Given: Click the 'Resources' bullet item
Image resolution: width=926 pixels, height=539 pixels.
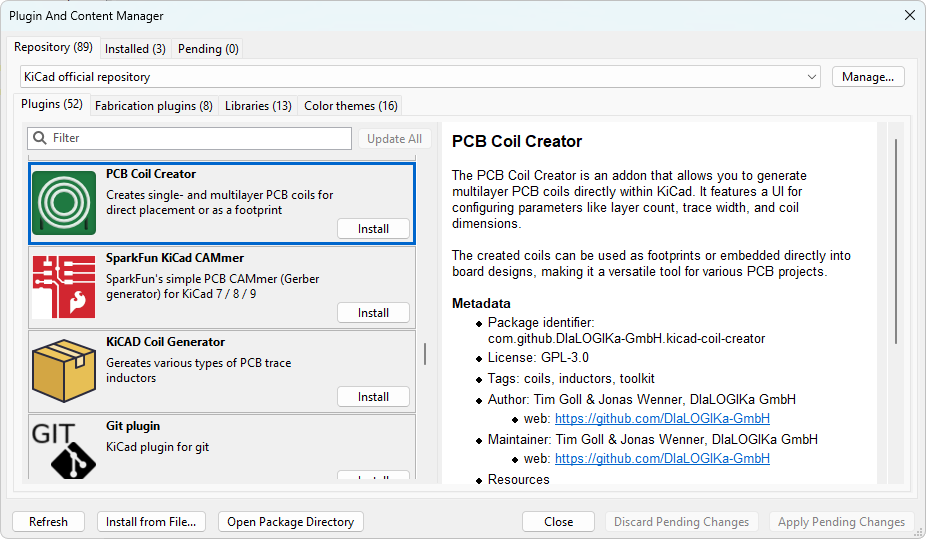Looking at the screenshot, I should click(518, 479).
